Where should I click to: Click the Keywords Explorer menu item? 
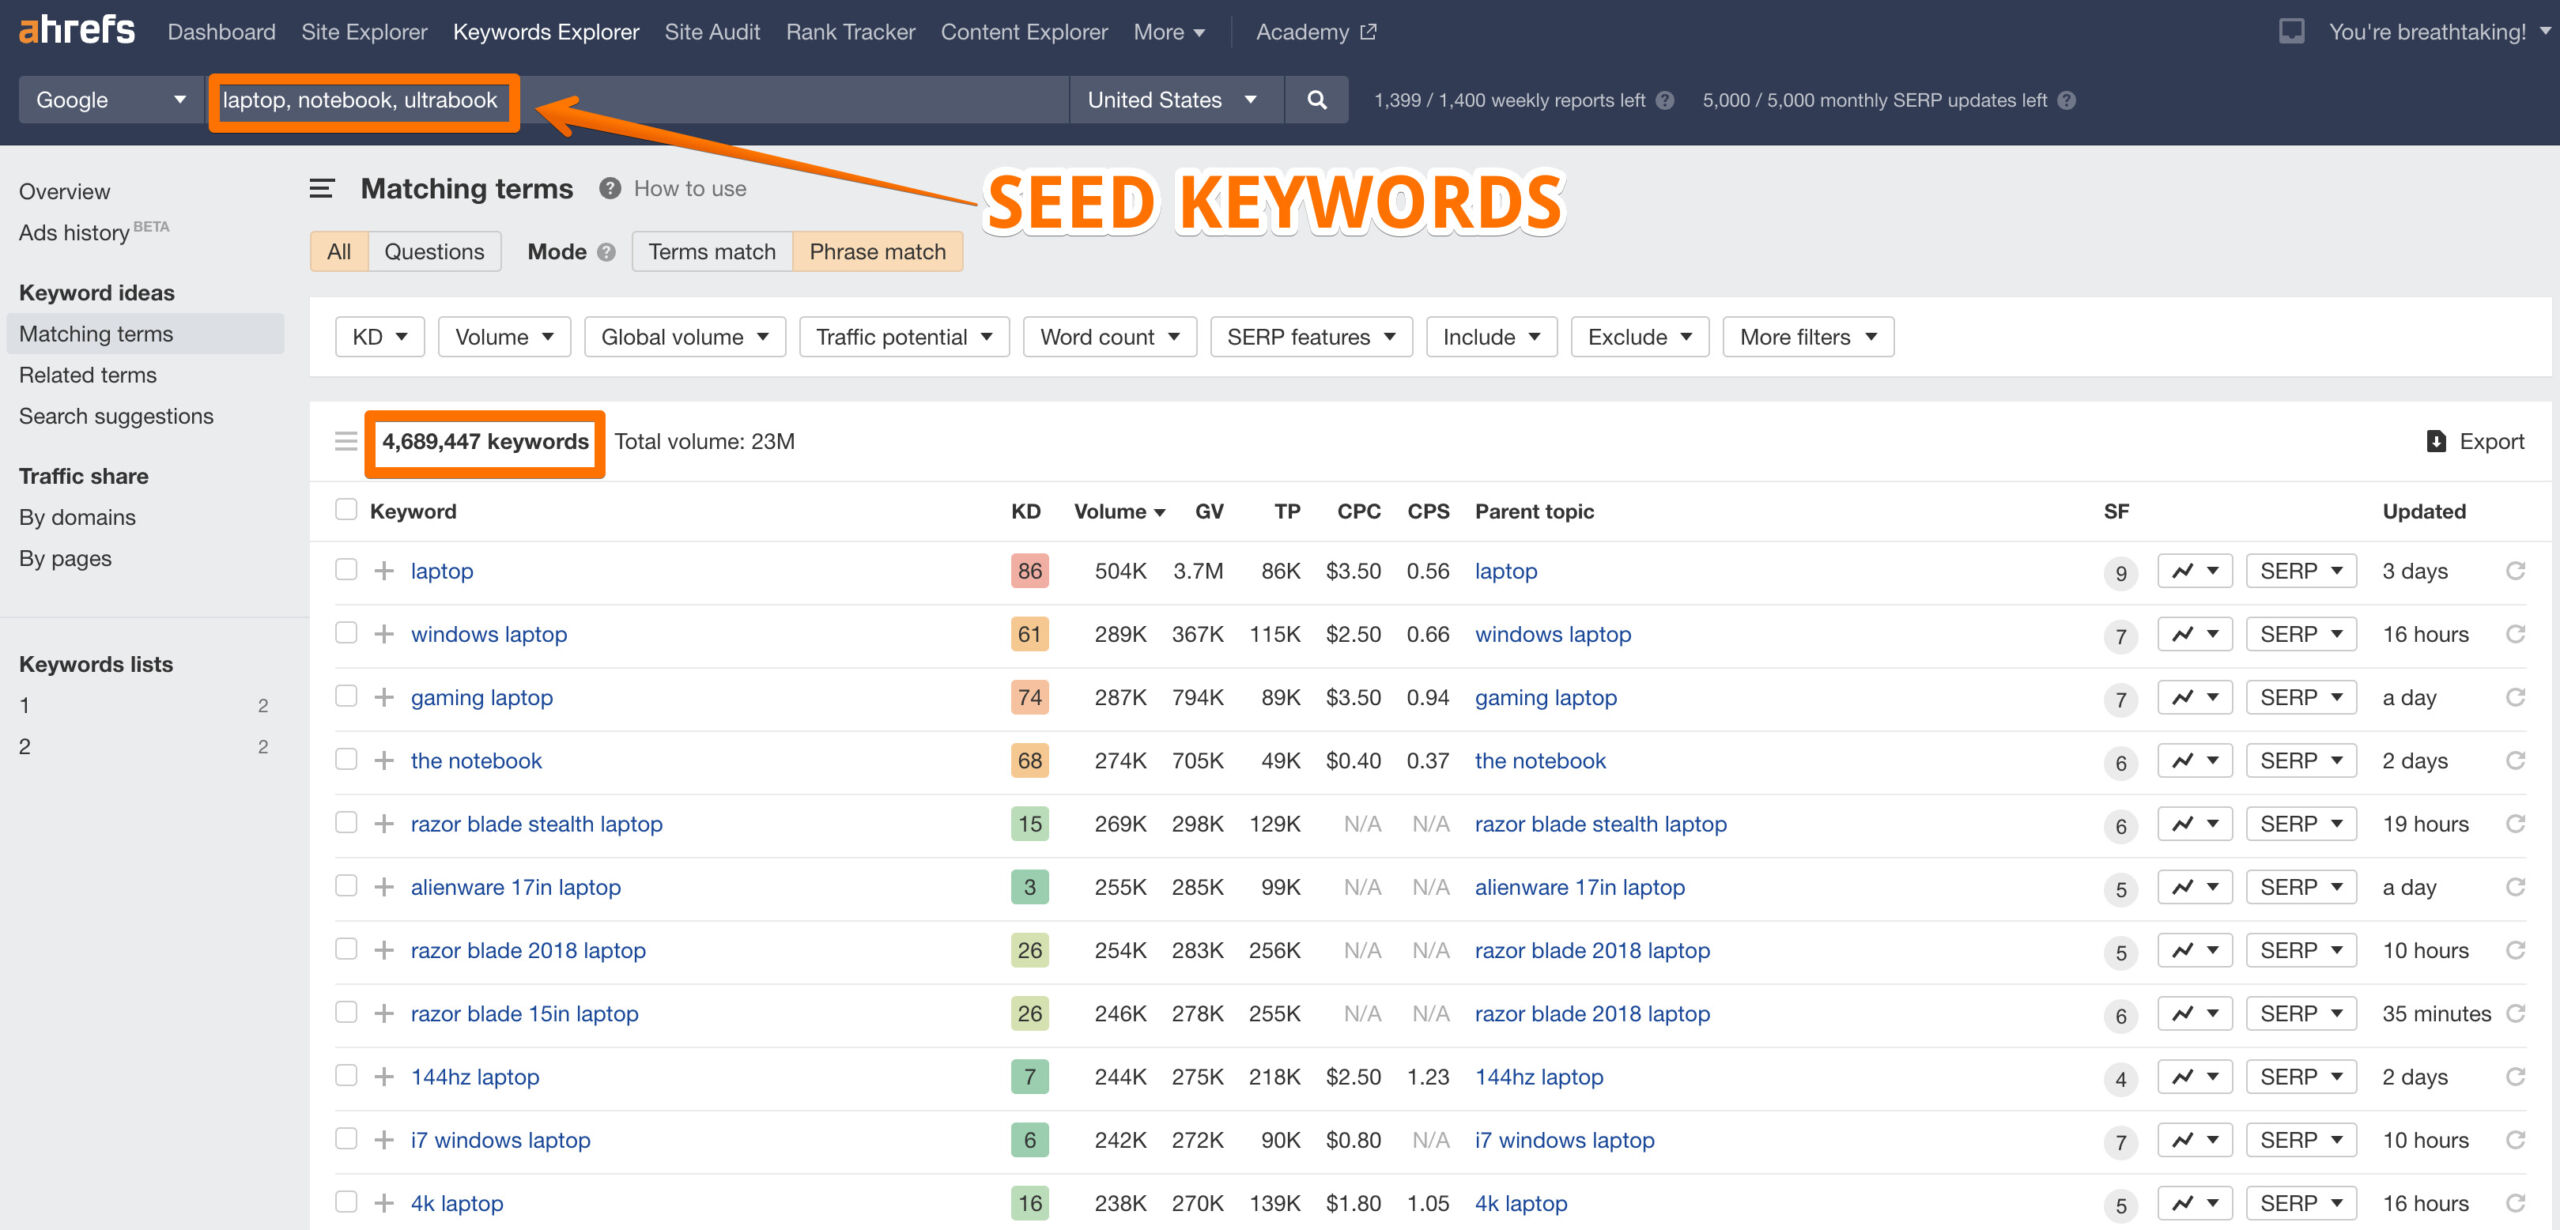pyautogui.click(x=545, y=31)
